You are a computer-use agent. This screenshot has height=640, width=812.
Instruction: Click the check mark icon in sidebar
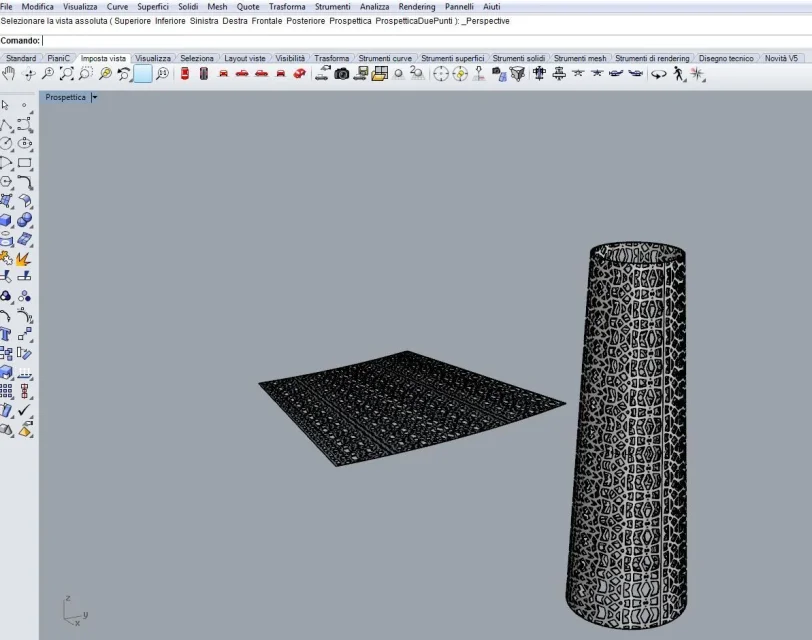pyautogui.click(x=25, y=410)
